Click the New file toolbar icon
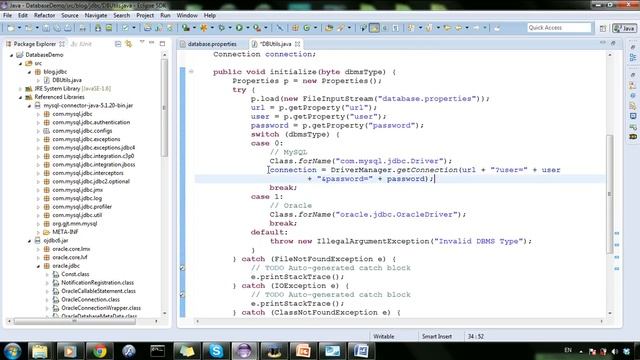 [11, 28]
